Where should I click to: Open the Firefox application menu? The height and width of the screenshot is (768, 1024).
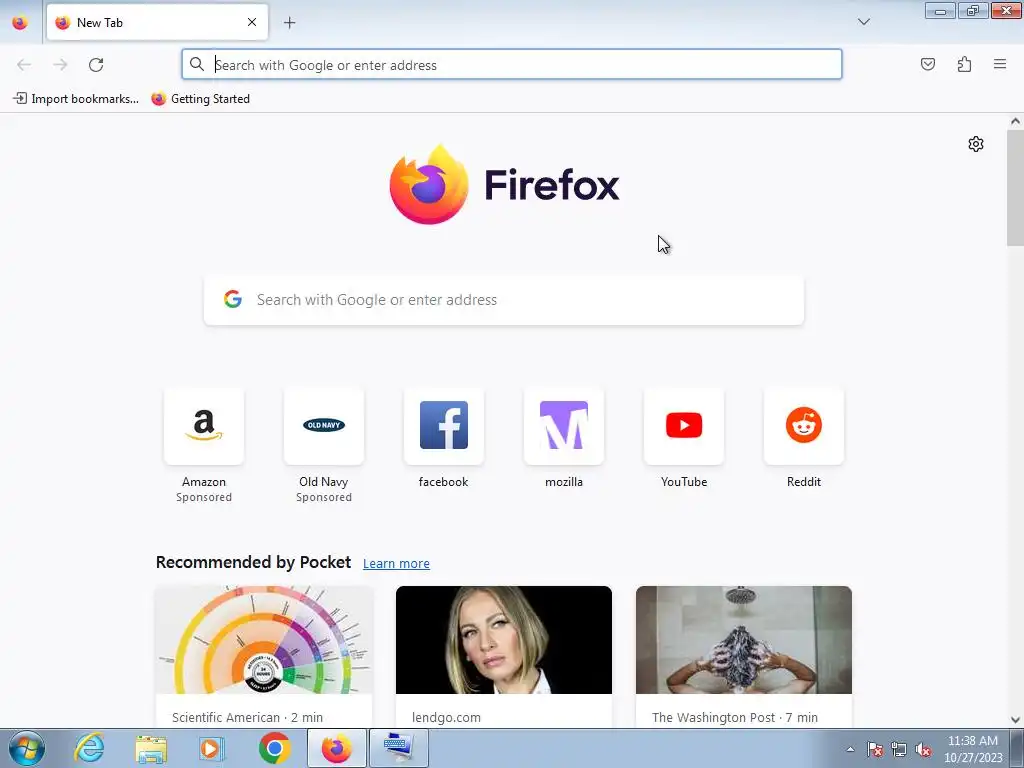click(1000, 64)
